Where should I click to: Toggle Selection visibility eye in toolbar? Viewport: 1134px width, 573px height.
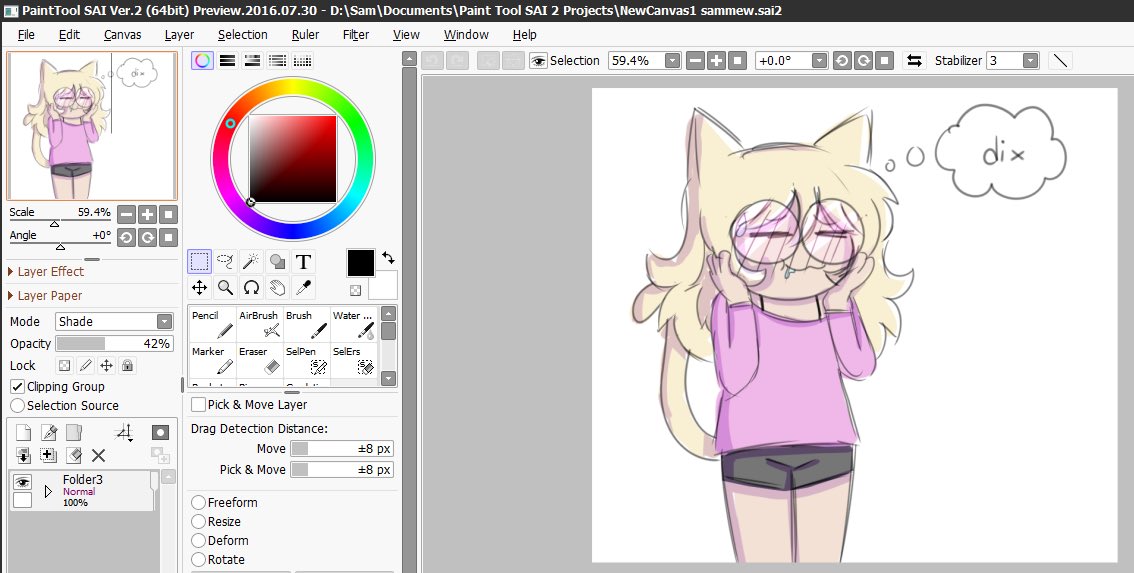[x=538, y=61]
